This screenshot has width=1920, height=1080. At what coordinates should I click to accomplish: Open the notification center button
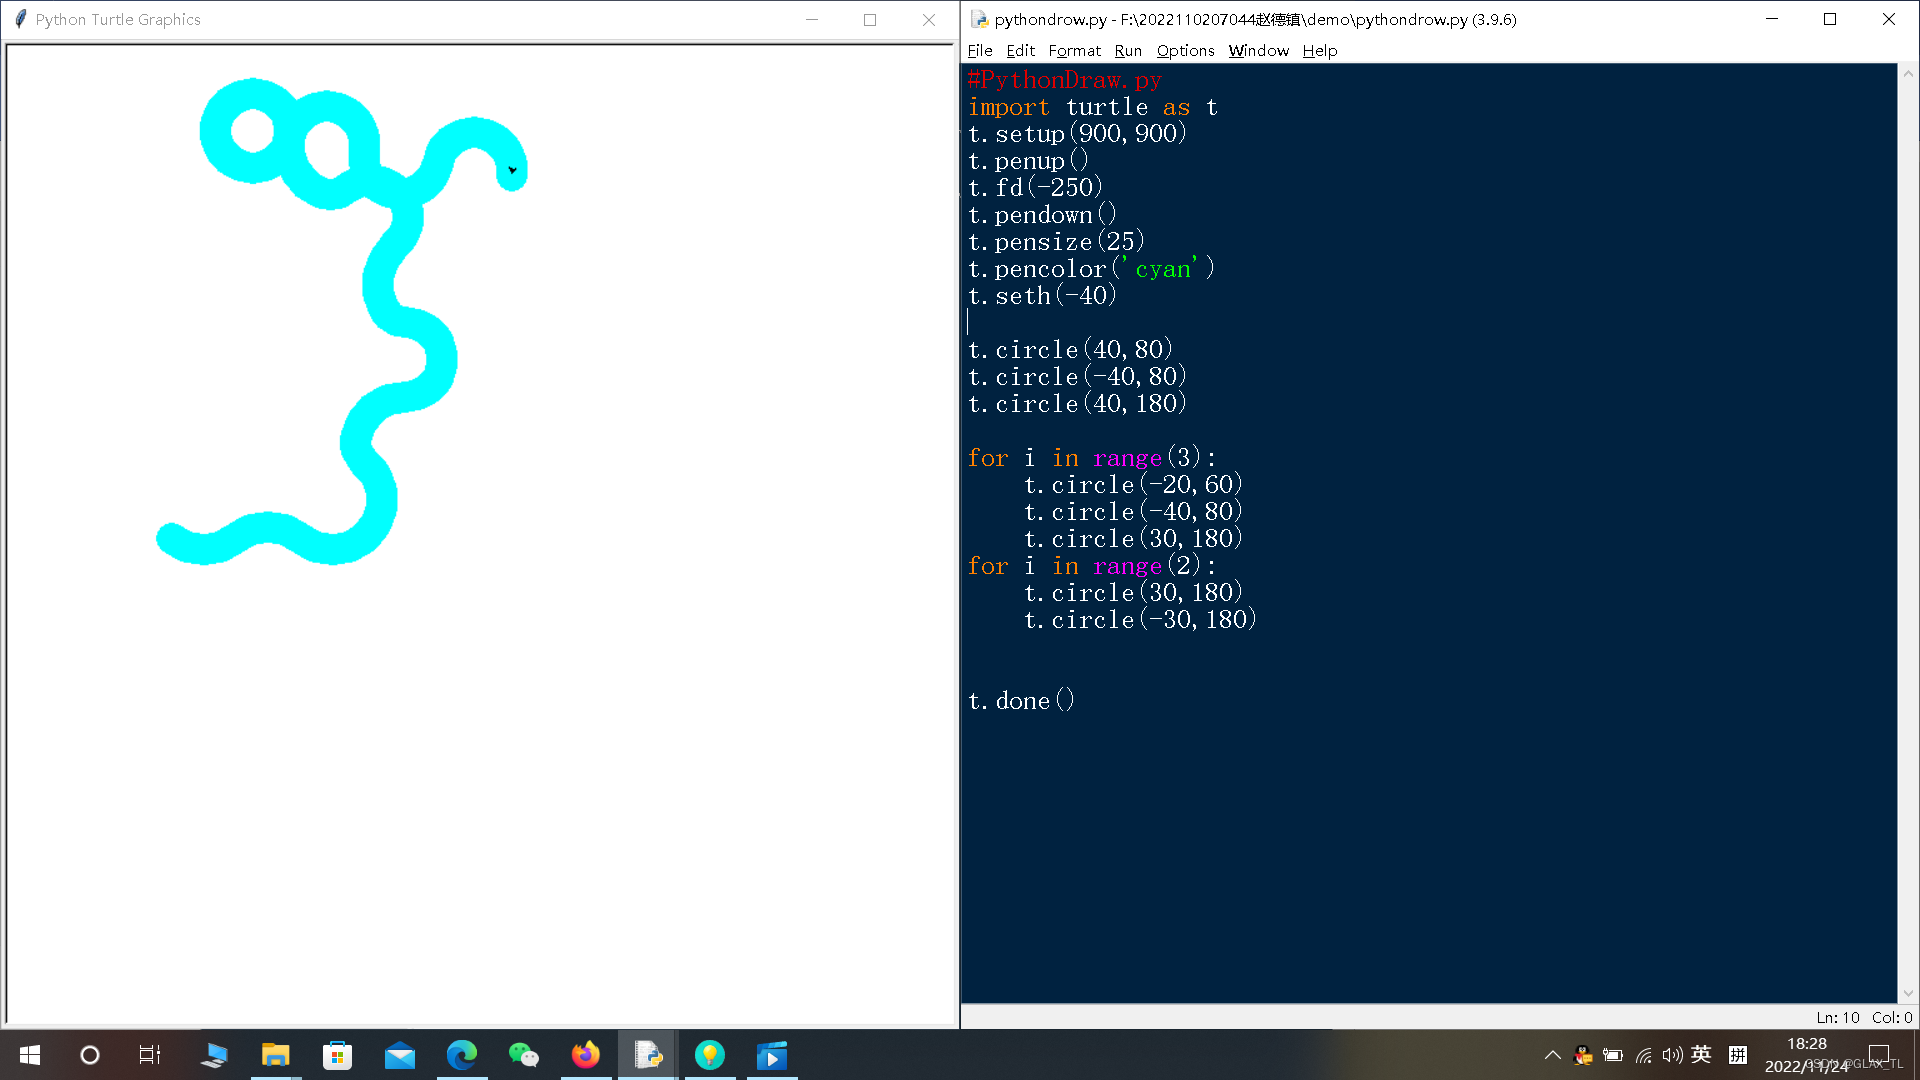pyautogui.click(x=1879, y=1055)
